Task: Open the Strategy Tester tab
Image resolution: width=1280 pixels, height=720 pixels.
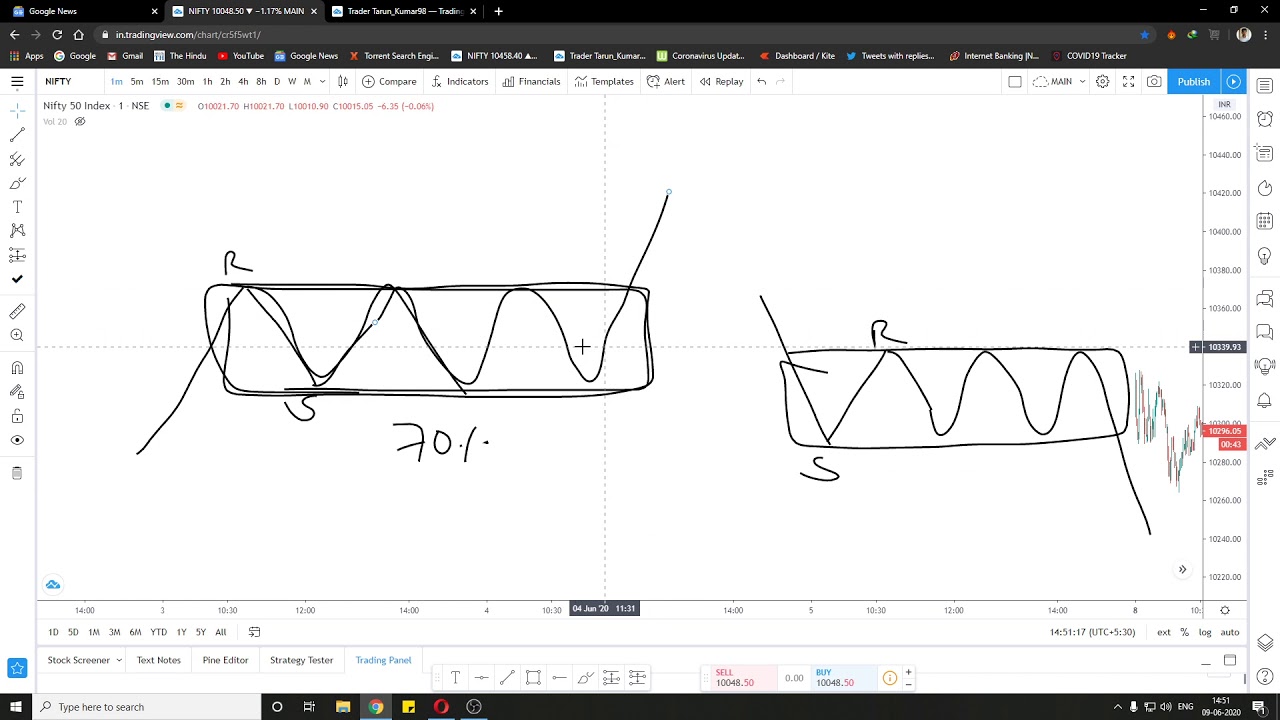Action: click(x=301, y=660)
